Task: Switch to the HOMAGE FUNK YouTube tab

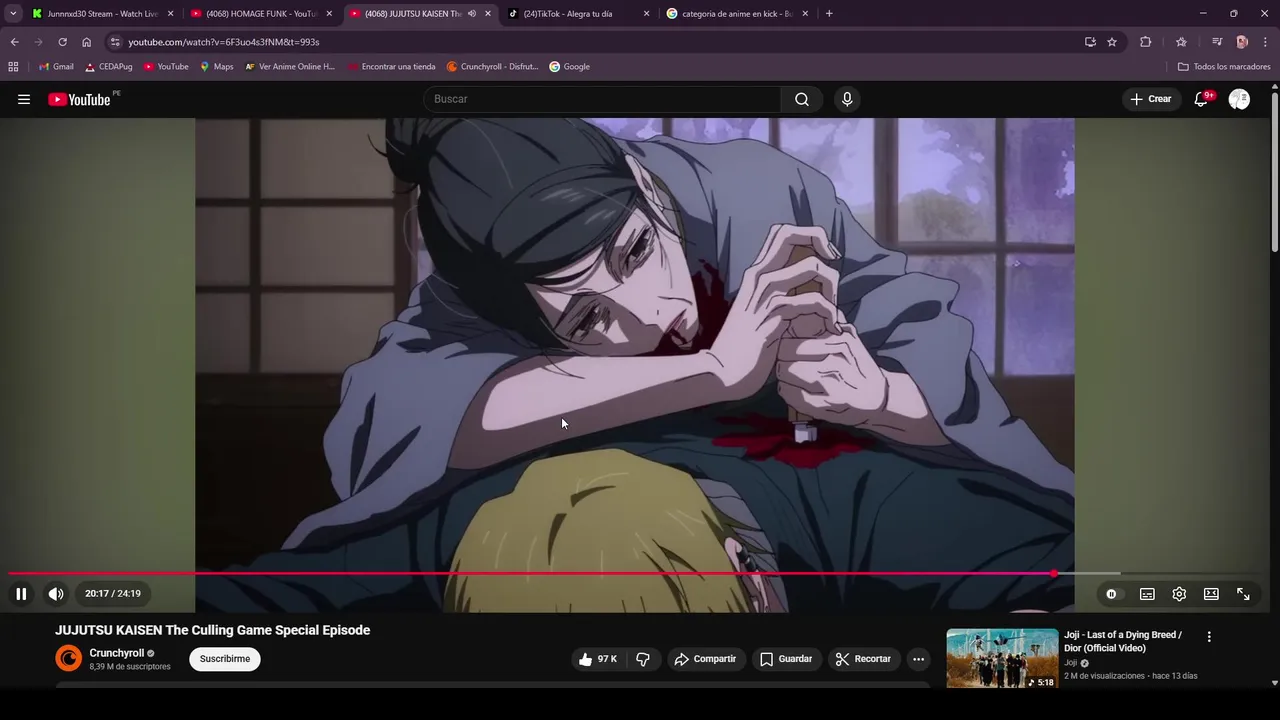Action: click(260, 14)
